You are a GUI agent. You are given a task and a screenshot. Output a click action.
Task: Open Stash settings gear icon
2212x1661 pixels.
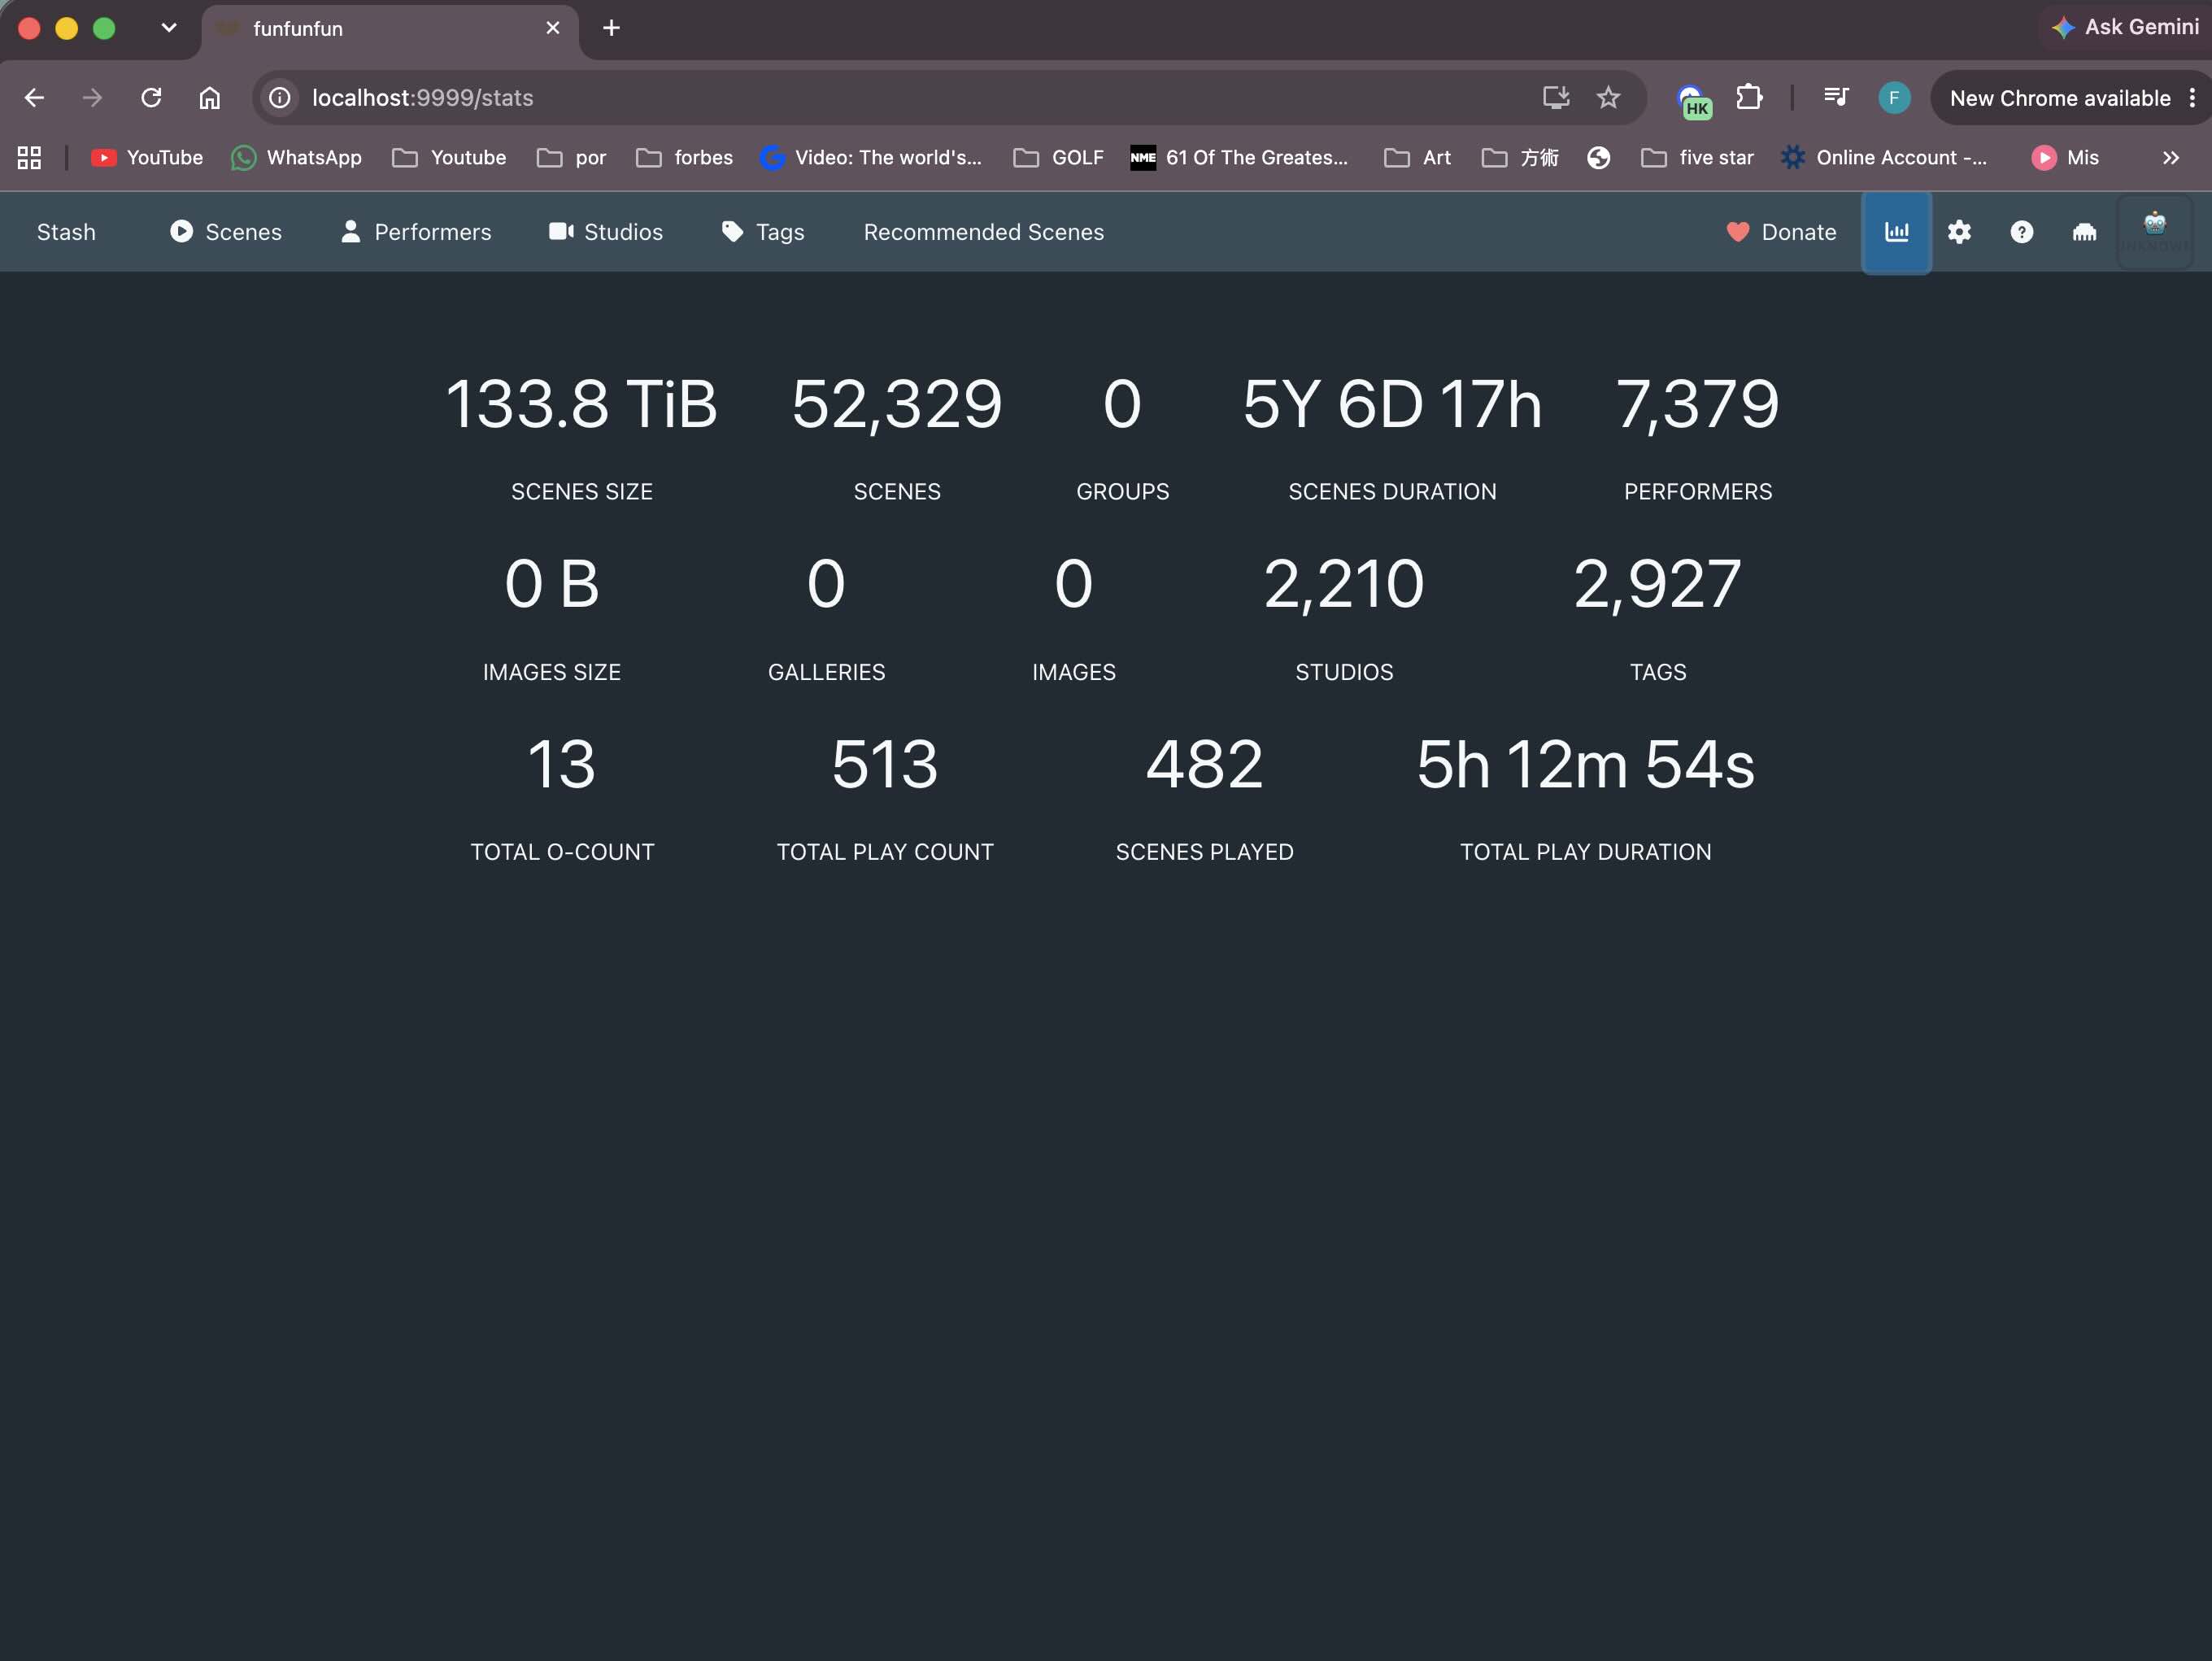point(1959,232)
